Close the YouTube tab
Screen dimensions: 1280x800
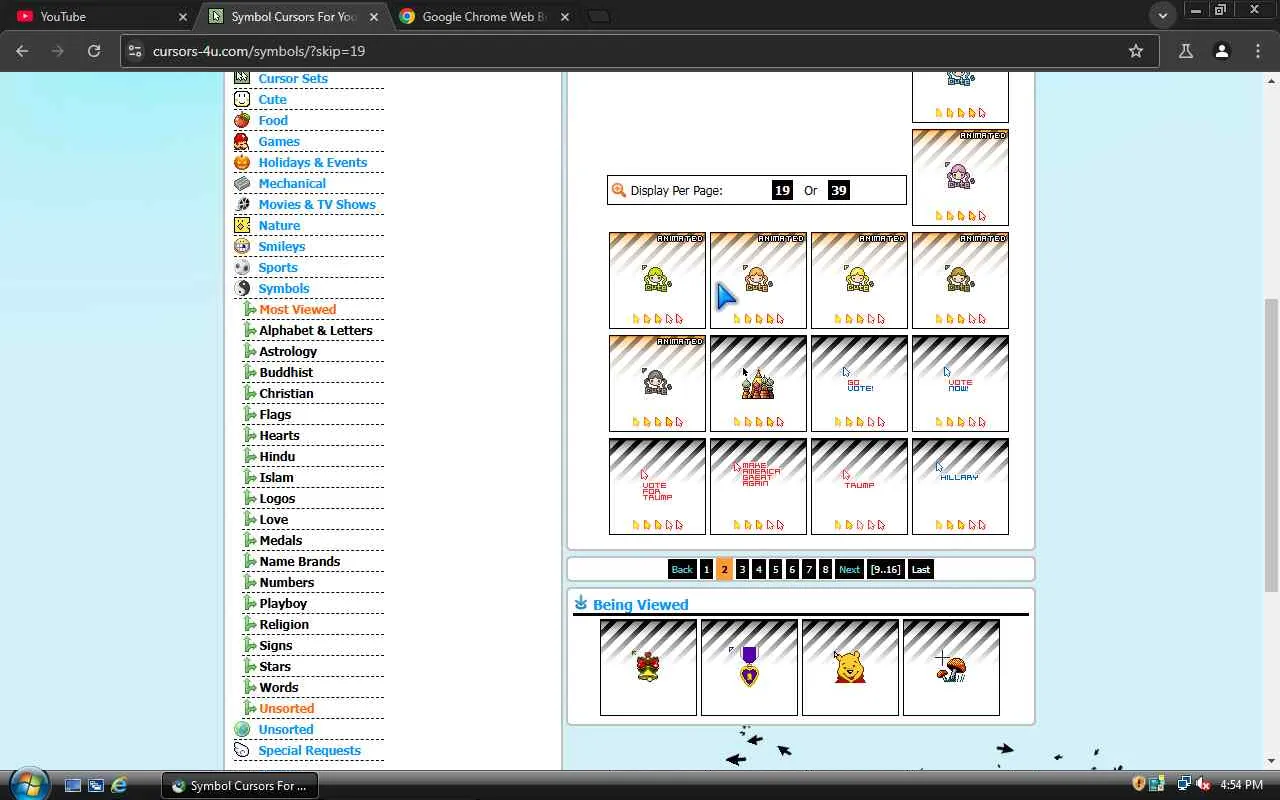coord(183,17)
